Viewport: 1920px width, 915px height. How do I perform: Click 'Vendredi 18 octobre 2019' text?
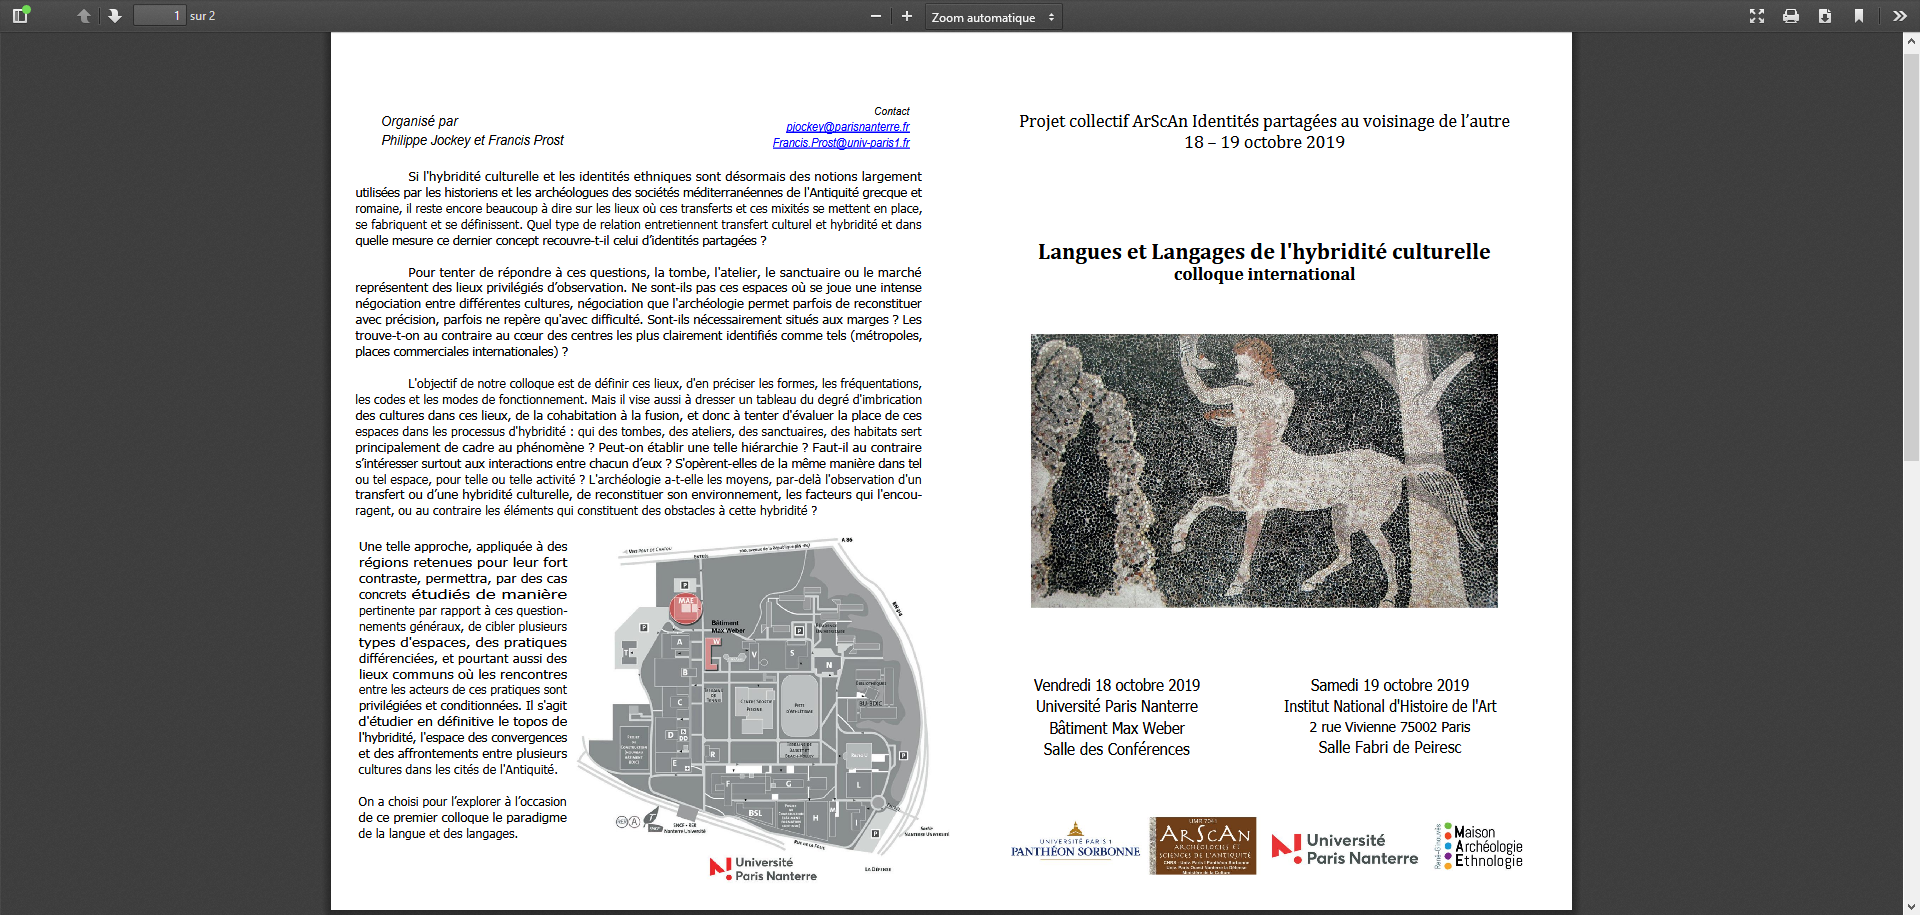(1117, 685)
